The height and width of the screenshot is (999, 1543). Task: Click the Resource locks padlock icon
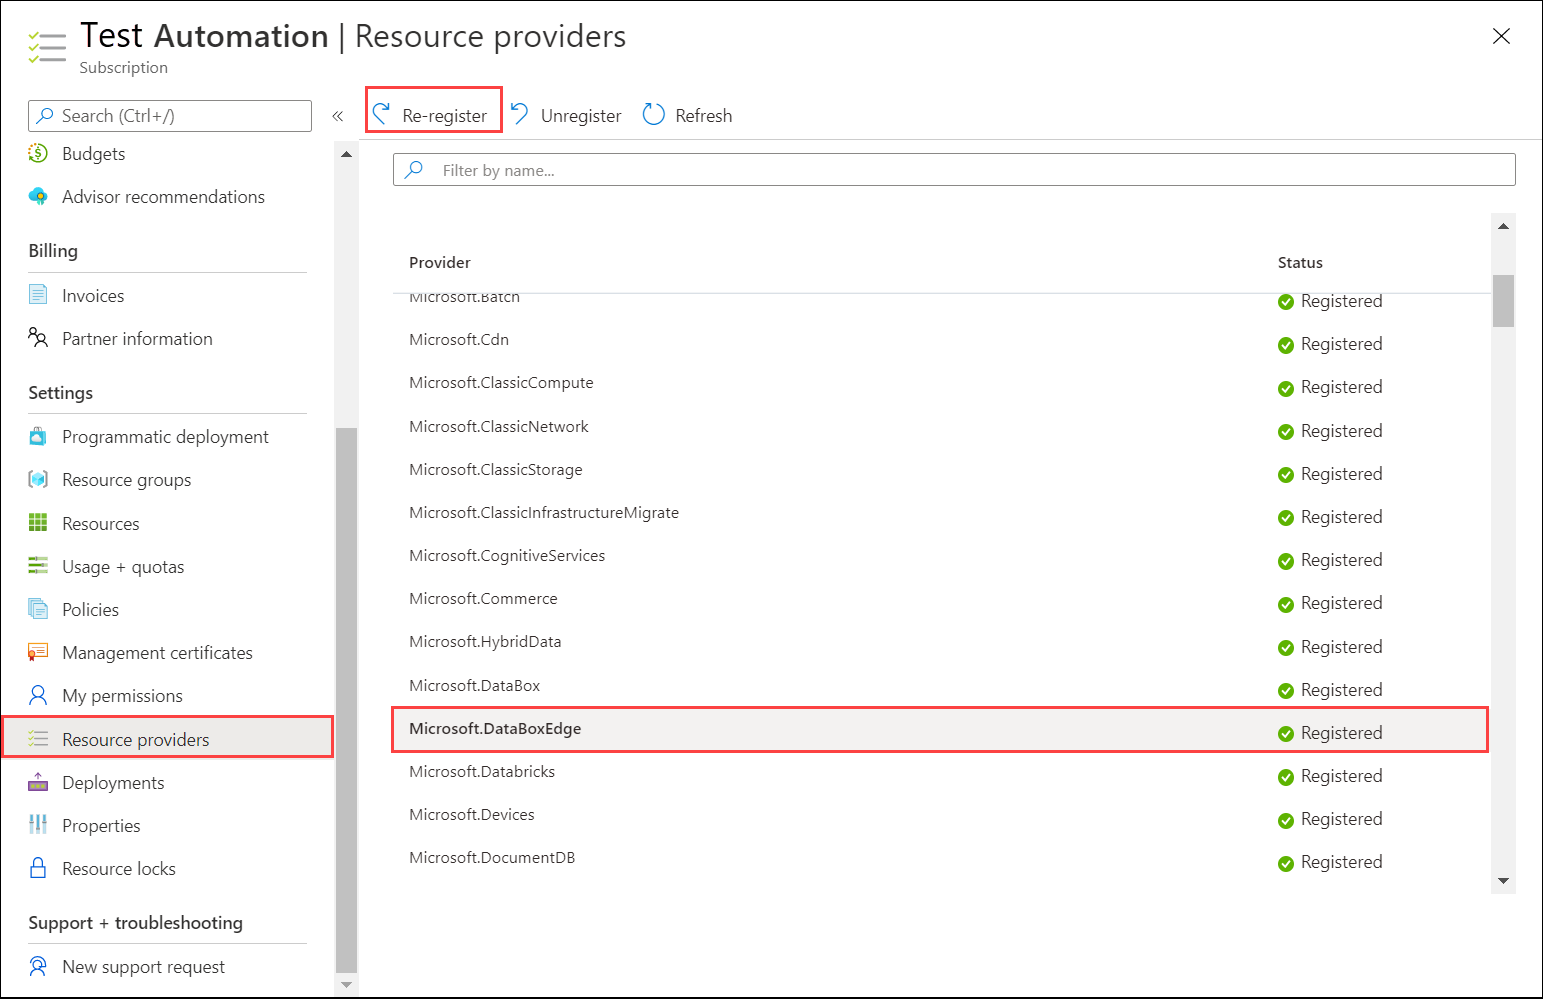pyautogui.click(x=38, y=868)
